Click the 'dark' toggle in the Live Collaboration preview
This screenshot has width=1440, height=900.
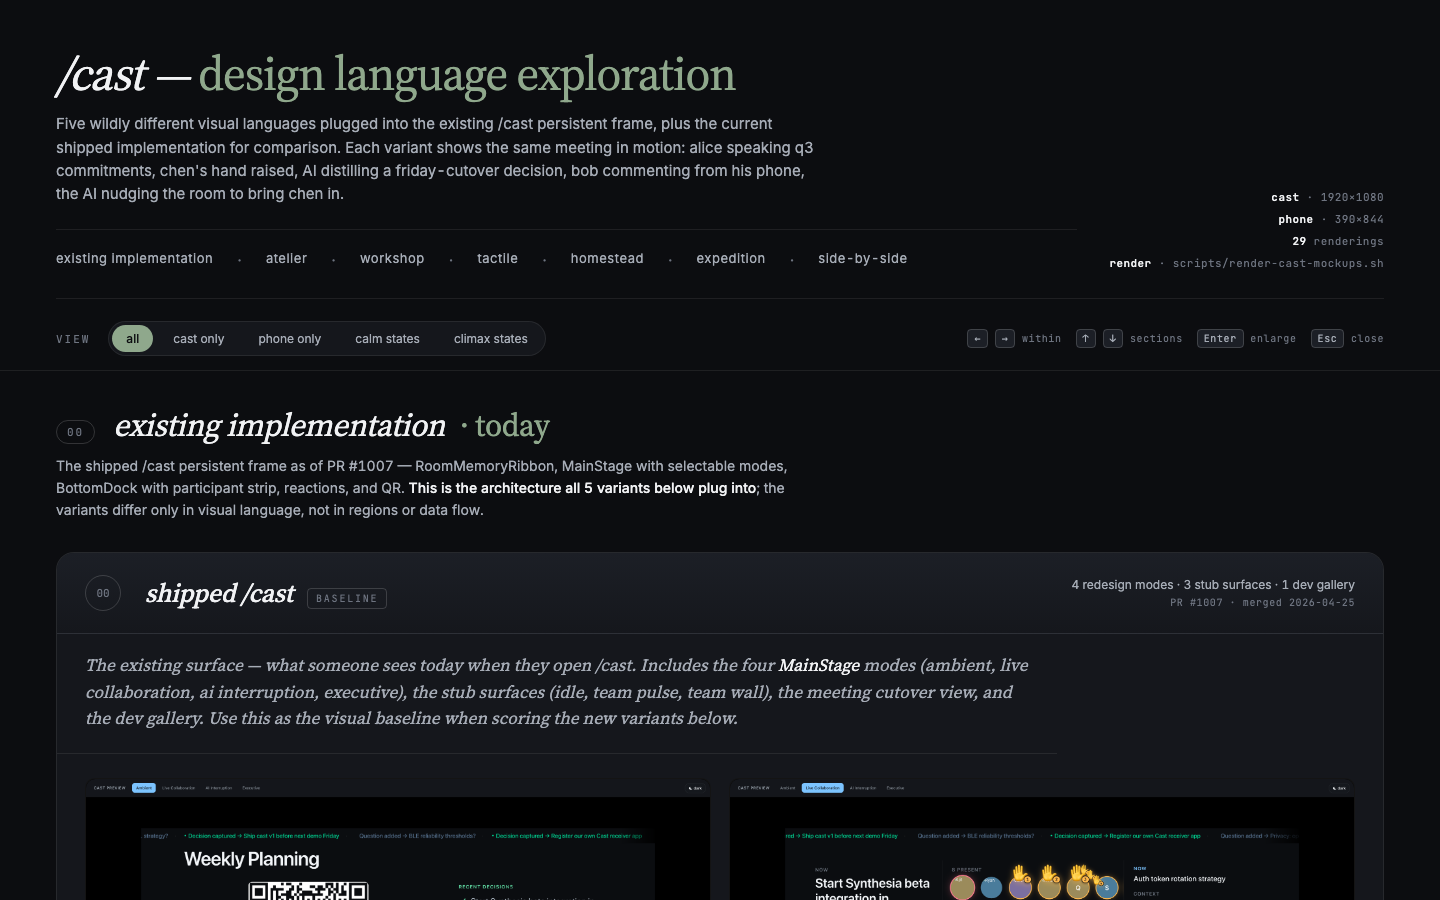coord(1339,788)
